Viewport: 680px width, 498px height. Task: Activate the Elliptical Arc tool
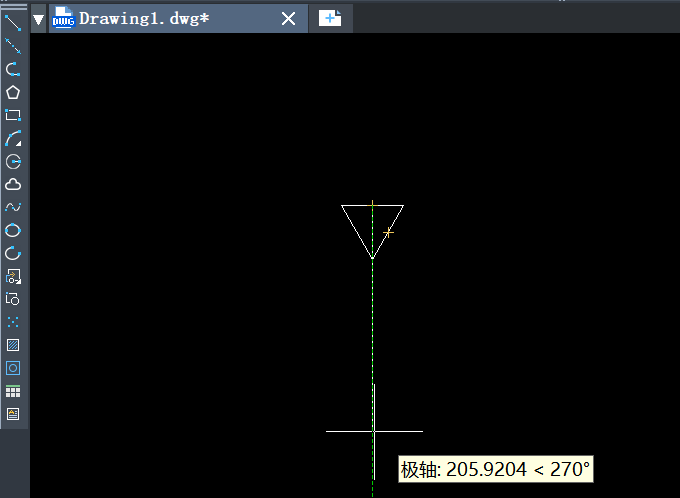(x=13, y=253)
